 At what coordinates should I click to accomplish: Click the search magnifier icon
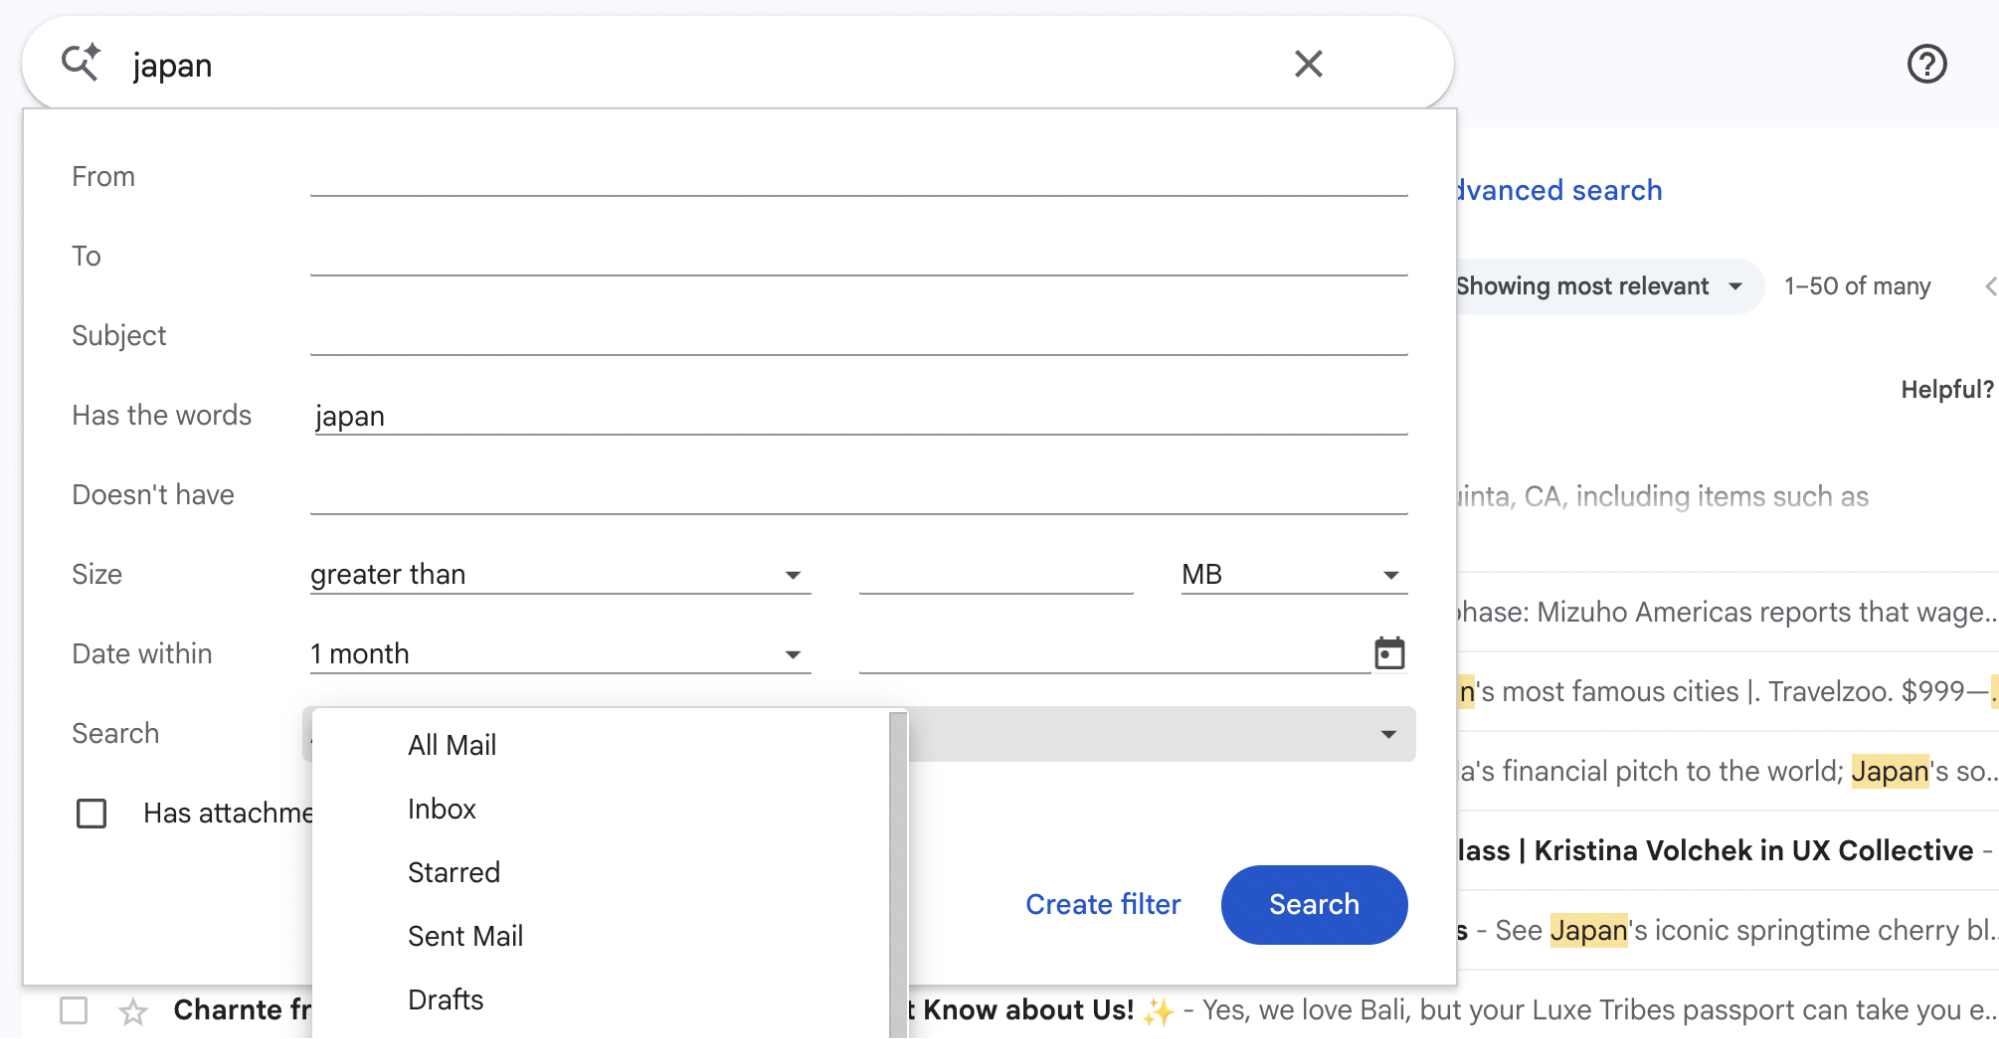pyautogui.click(x=81, y=63)
